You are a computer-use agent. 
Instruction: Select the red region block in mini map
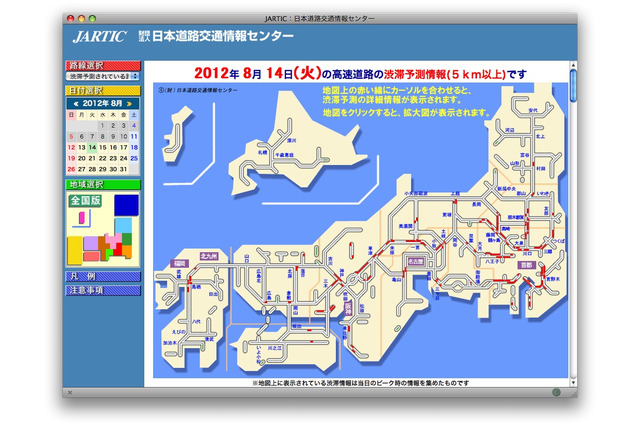[118, 249]
